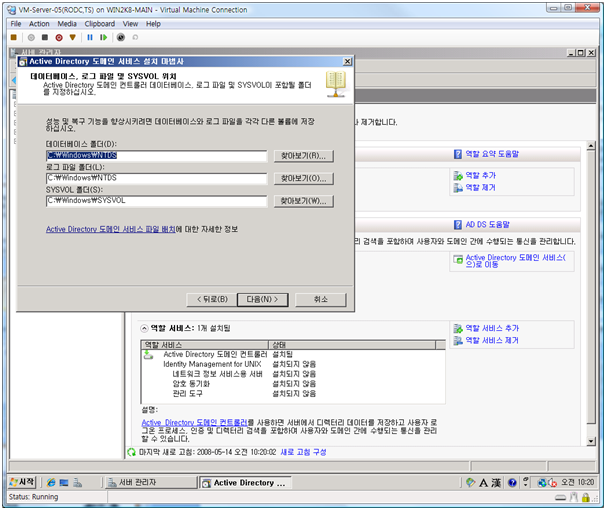Click 찾아보기(R) browse button
The image size is (606, 510).
[x=303, y=156]
